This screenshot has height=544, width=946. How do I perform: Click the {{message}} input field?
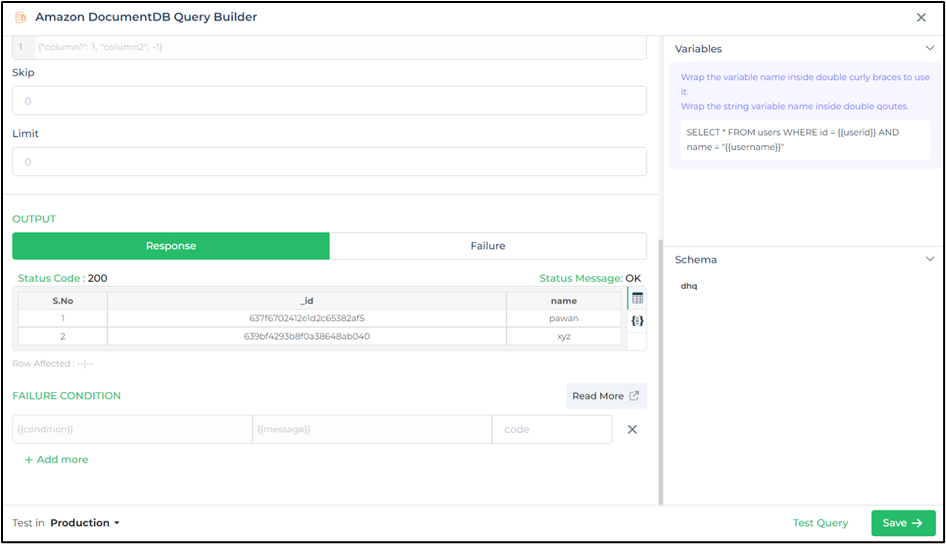click(372, 429)
